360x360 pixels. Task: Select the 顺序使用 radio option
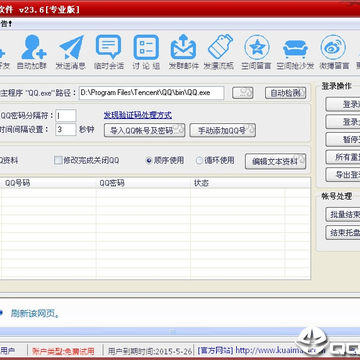149,161
